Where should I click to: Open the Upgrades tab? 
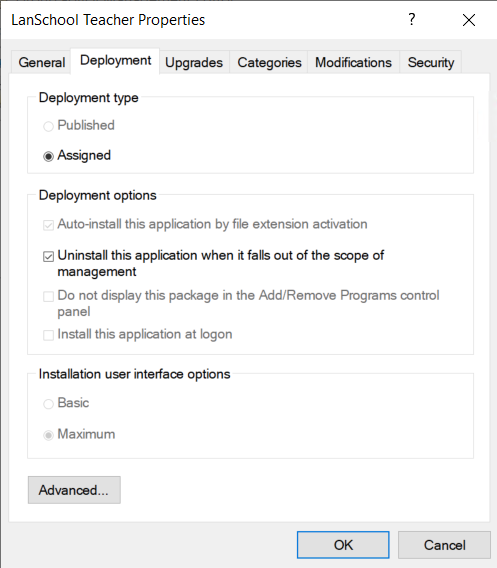(x=194, y=62)
